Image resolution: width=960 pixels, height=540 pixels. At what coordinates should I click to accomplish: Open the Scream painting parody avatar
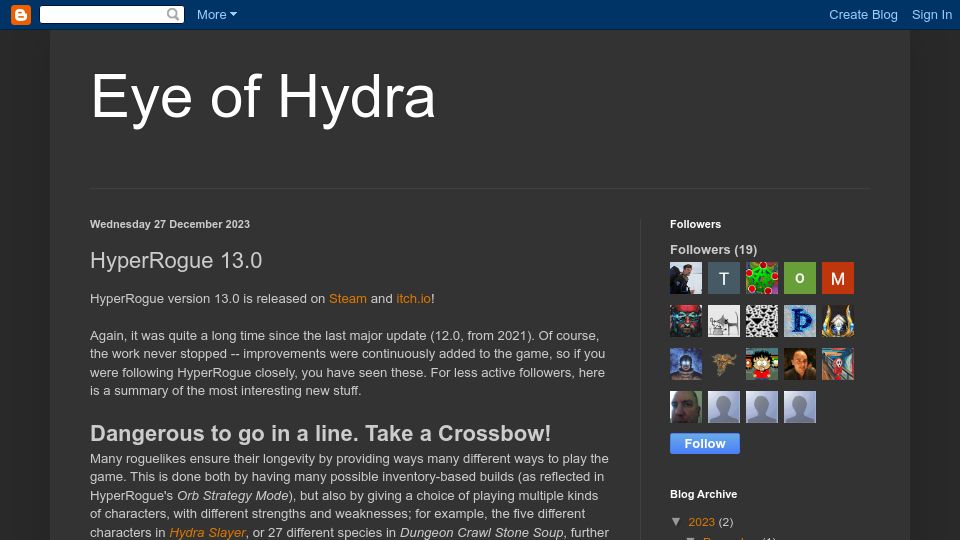(838, 364)
